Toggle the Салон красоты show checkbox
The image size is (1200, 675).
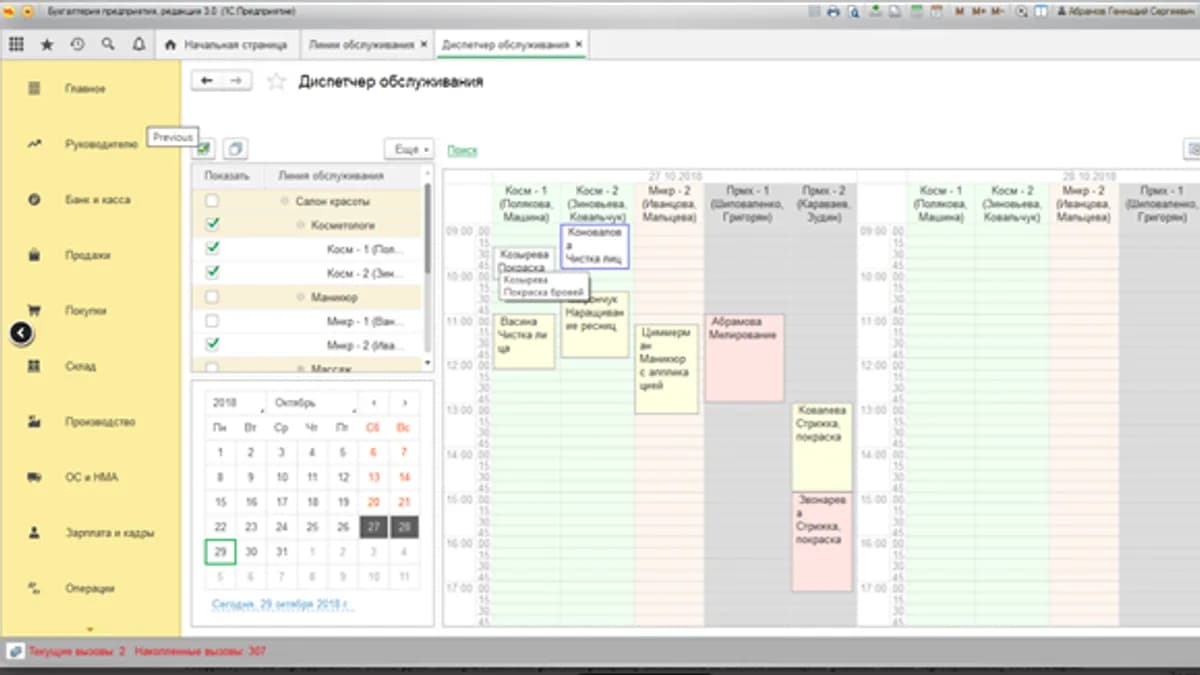click(x=212, y=201)
